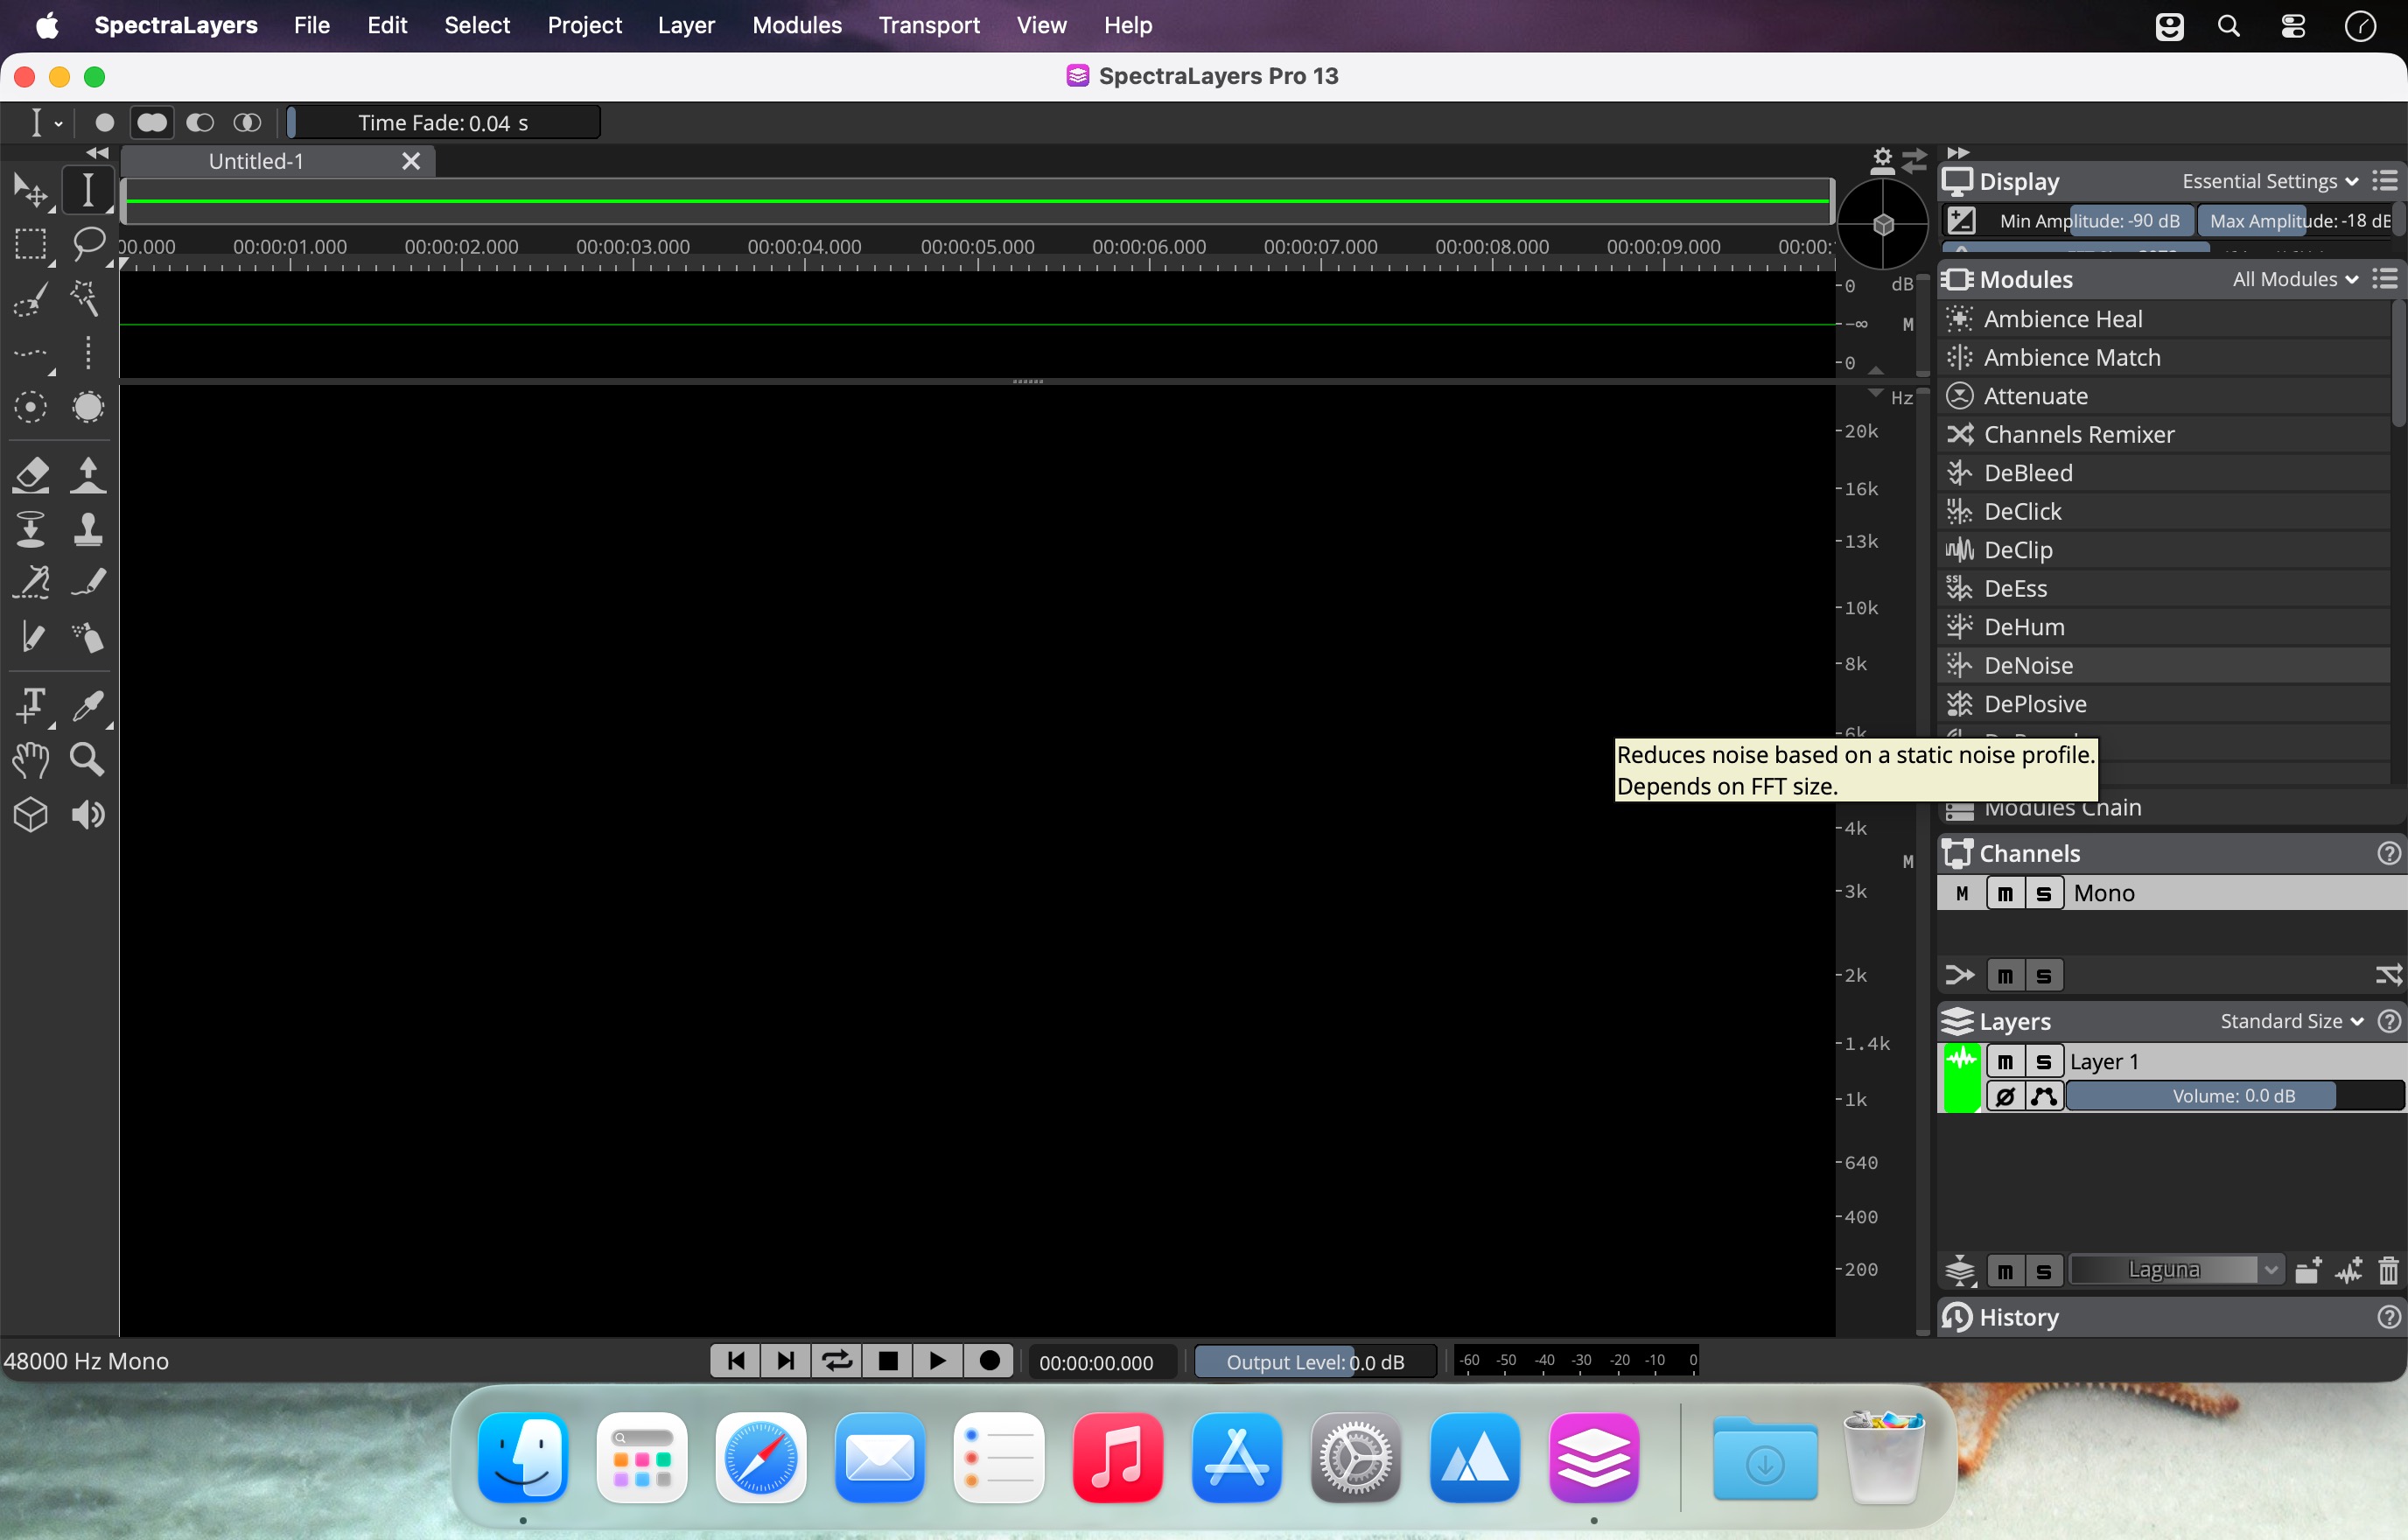Select the speaker Playback tool
2408x1540 pixels.
click(x=88, y=815)
